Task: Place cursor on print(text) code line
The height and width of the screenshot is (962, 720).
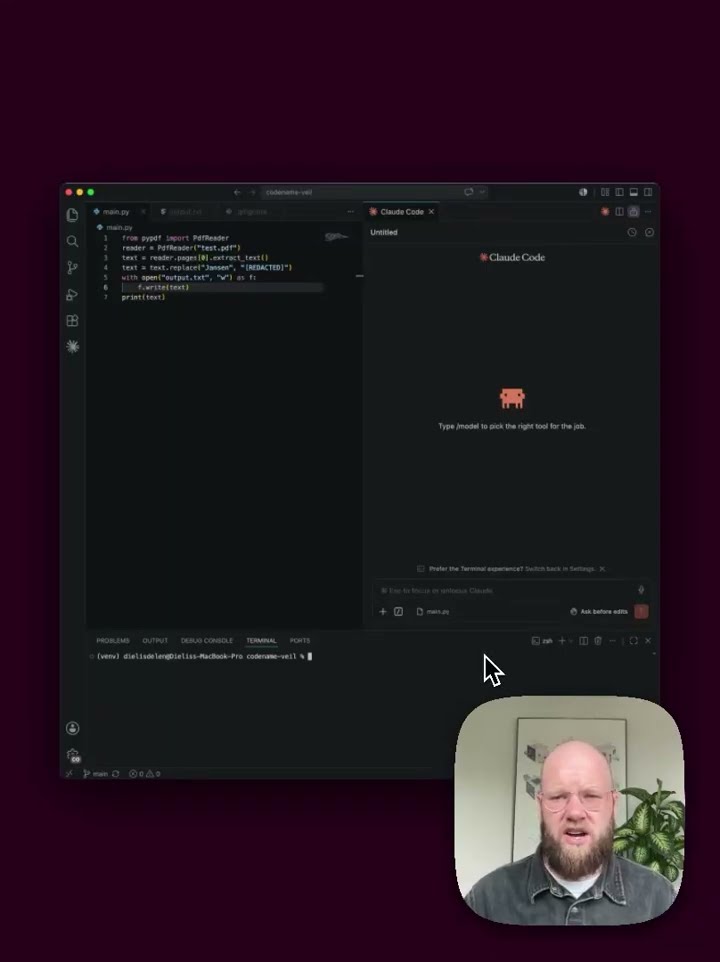Action: (x=143, y=297)
